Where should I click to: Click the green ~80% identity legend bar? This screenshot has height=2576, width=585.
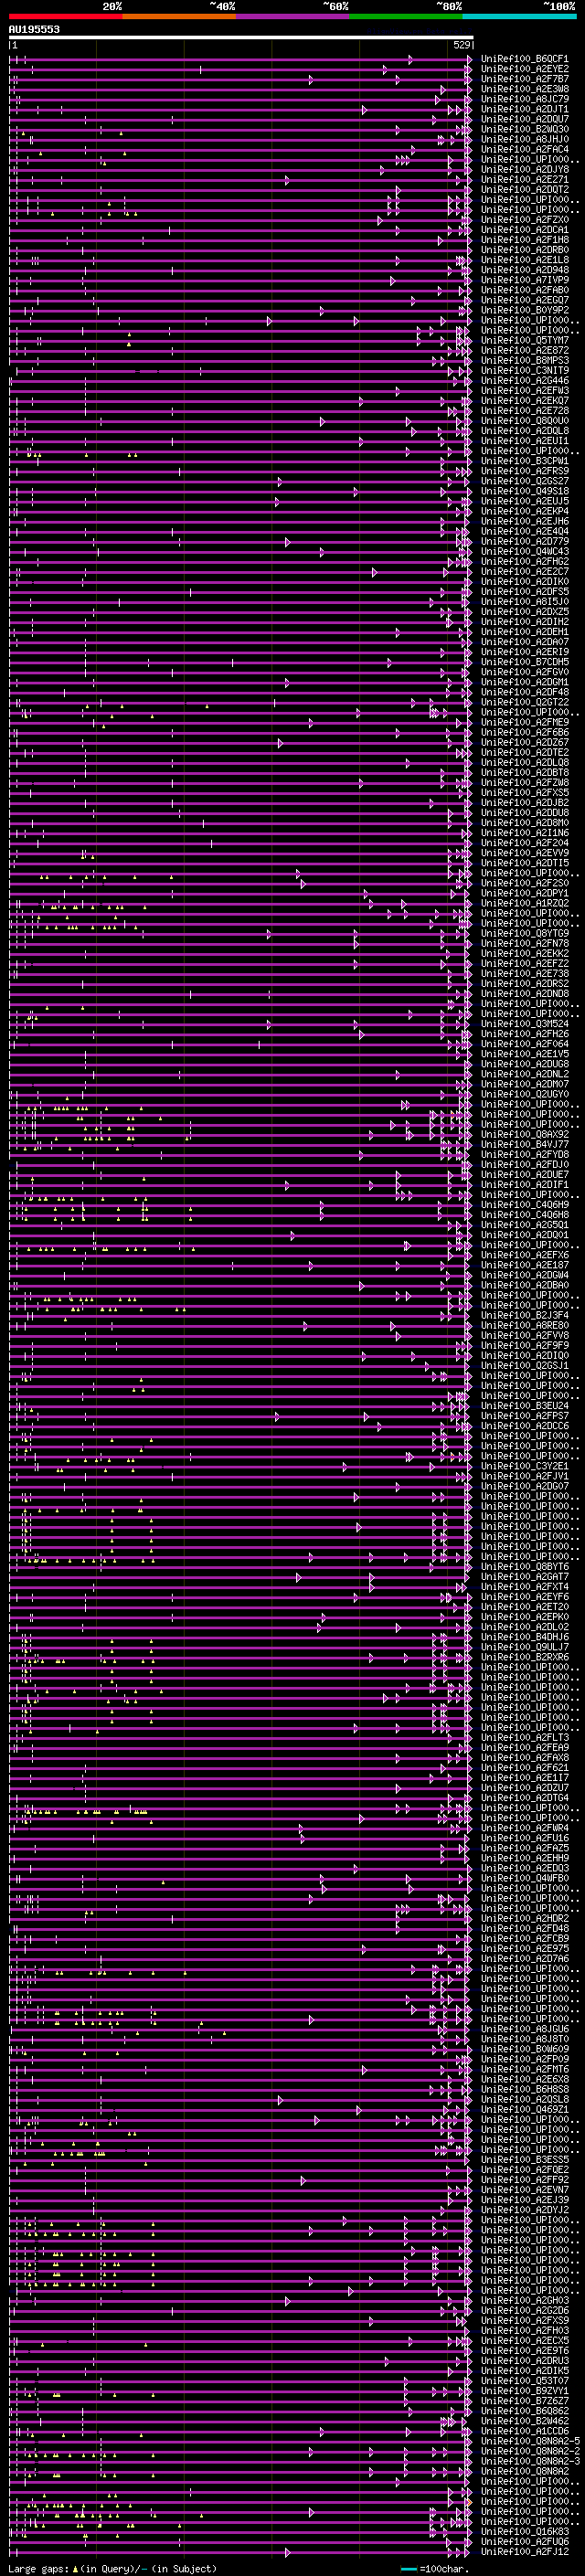pos(406,16)
